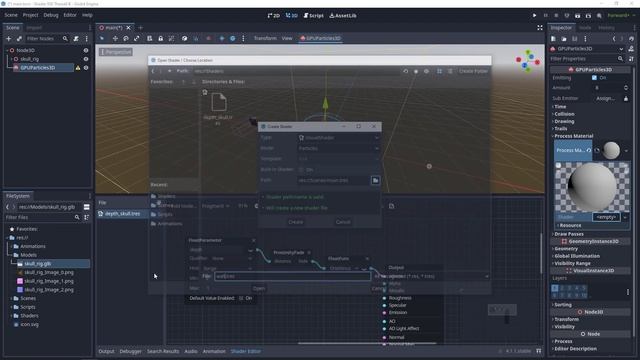Select the arrow Select mode tool
The width and height of the screenshot is (640, 360).
coord(102,38)
